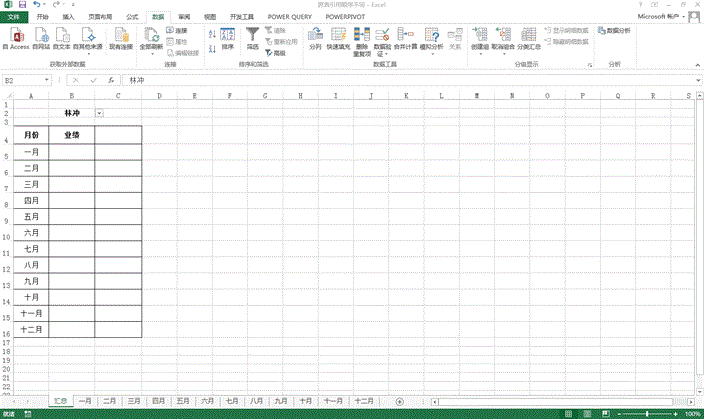Click the Consolidate (合并计算) icon
Image resolution: width=704 pixels, height=419 pixels.
tap(406, 38)
